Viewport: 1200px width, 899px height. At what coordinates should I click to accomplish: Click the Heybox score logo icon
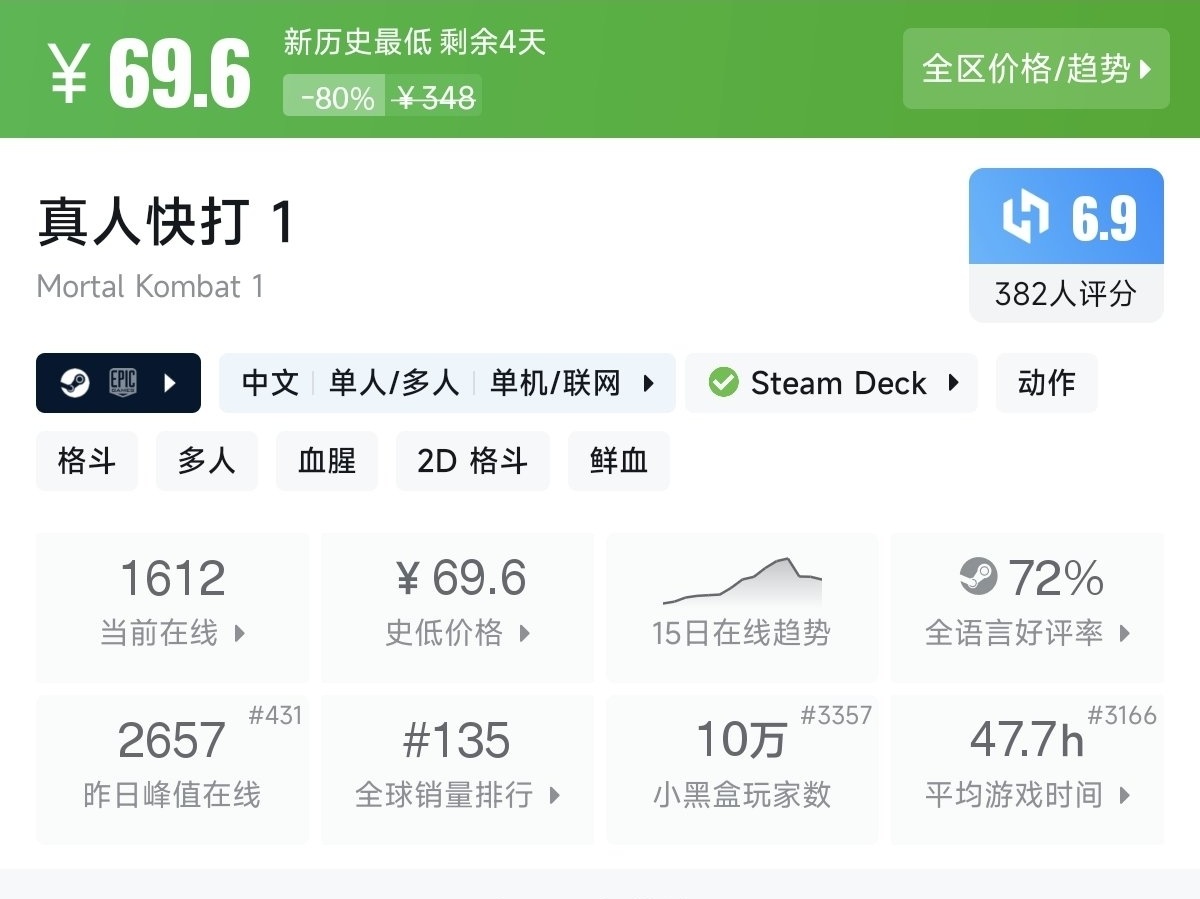pyautogui.click(x=1025, y=216)
